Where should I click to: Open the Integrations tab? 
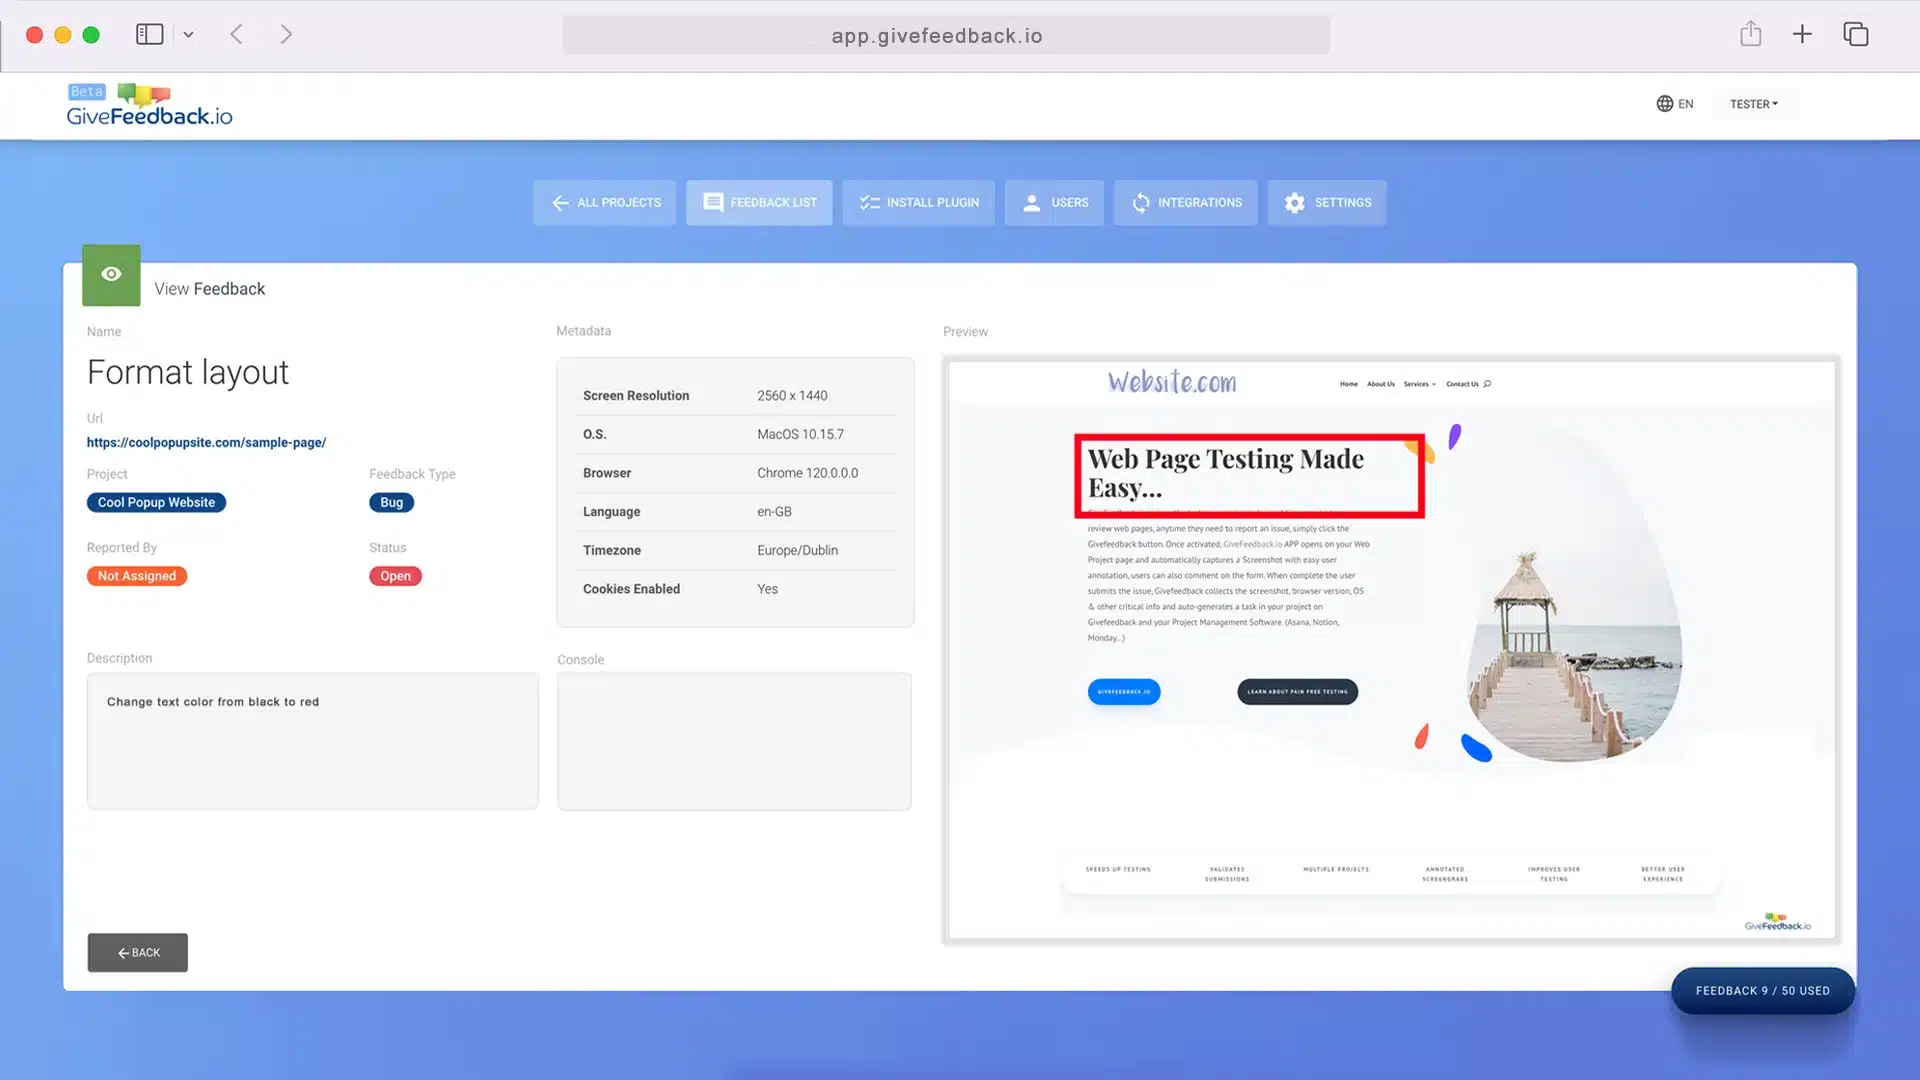1185,202
